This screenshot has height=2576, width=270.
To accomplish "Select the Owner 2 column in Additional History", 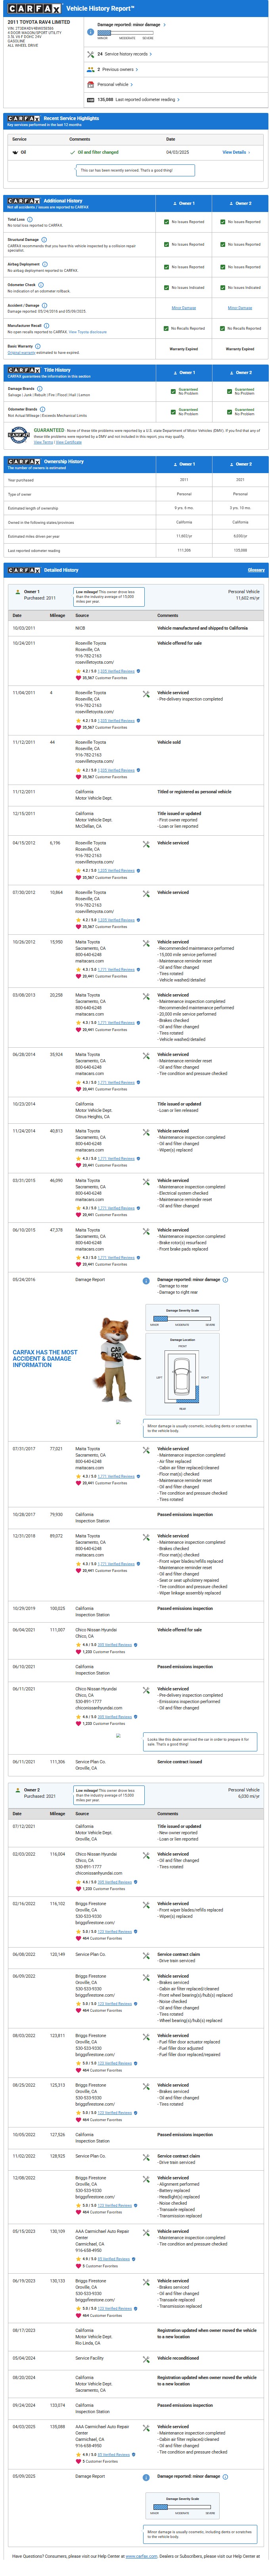I will (x=240, y=202).
